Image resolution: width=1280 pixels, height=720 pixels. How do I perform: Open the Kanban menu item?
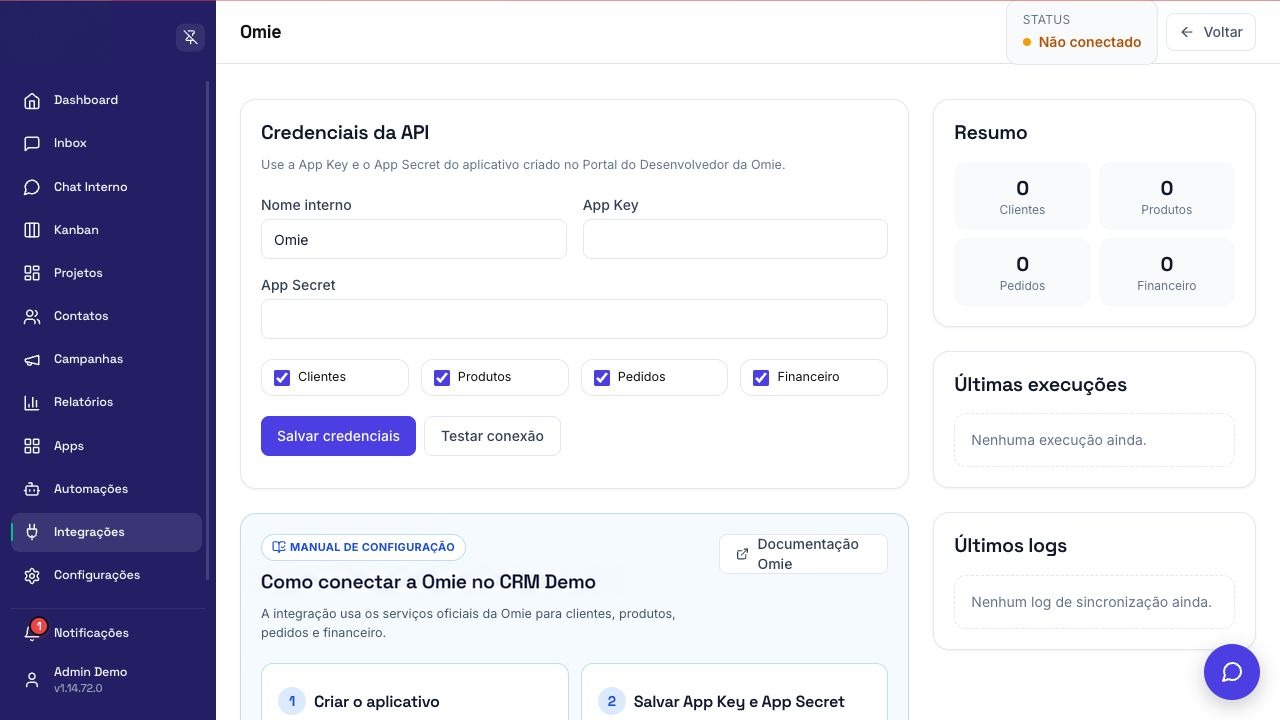[106, 230]
